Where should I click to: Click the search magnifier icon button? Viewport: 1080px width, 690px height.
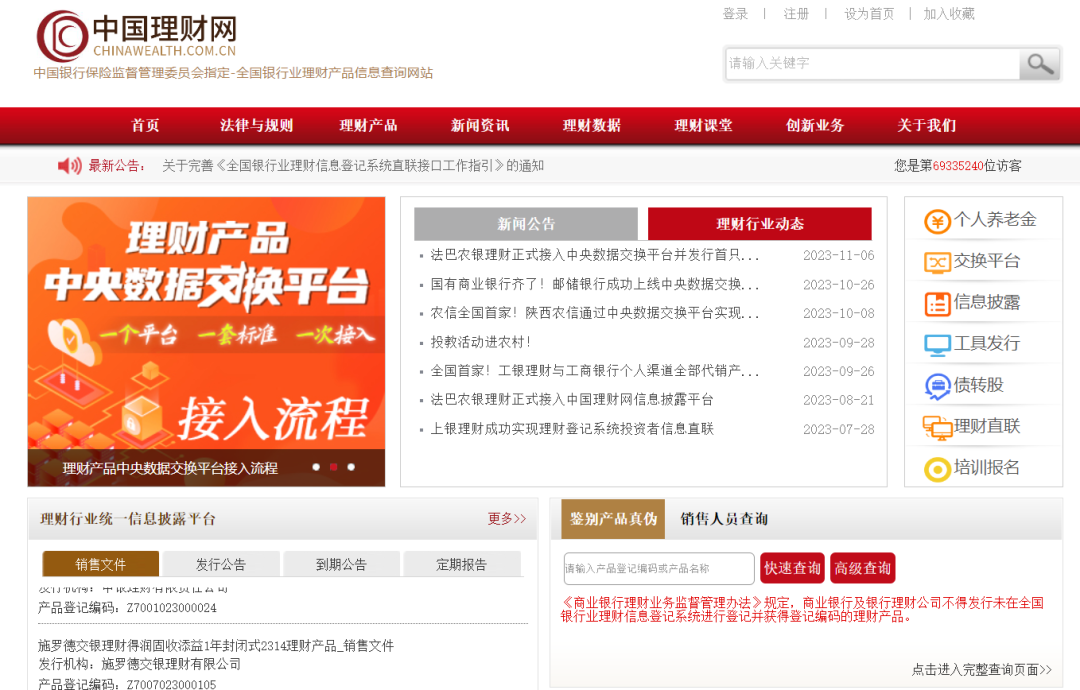[x=1039, y=64]
